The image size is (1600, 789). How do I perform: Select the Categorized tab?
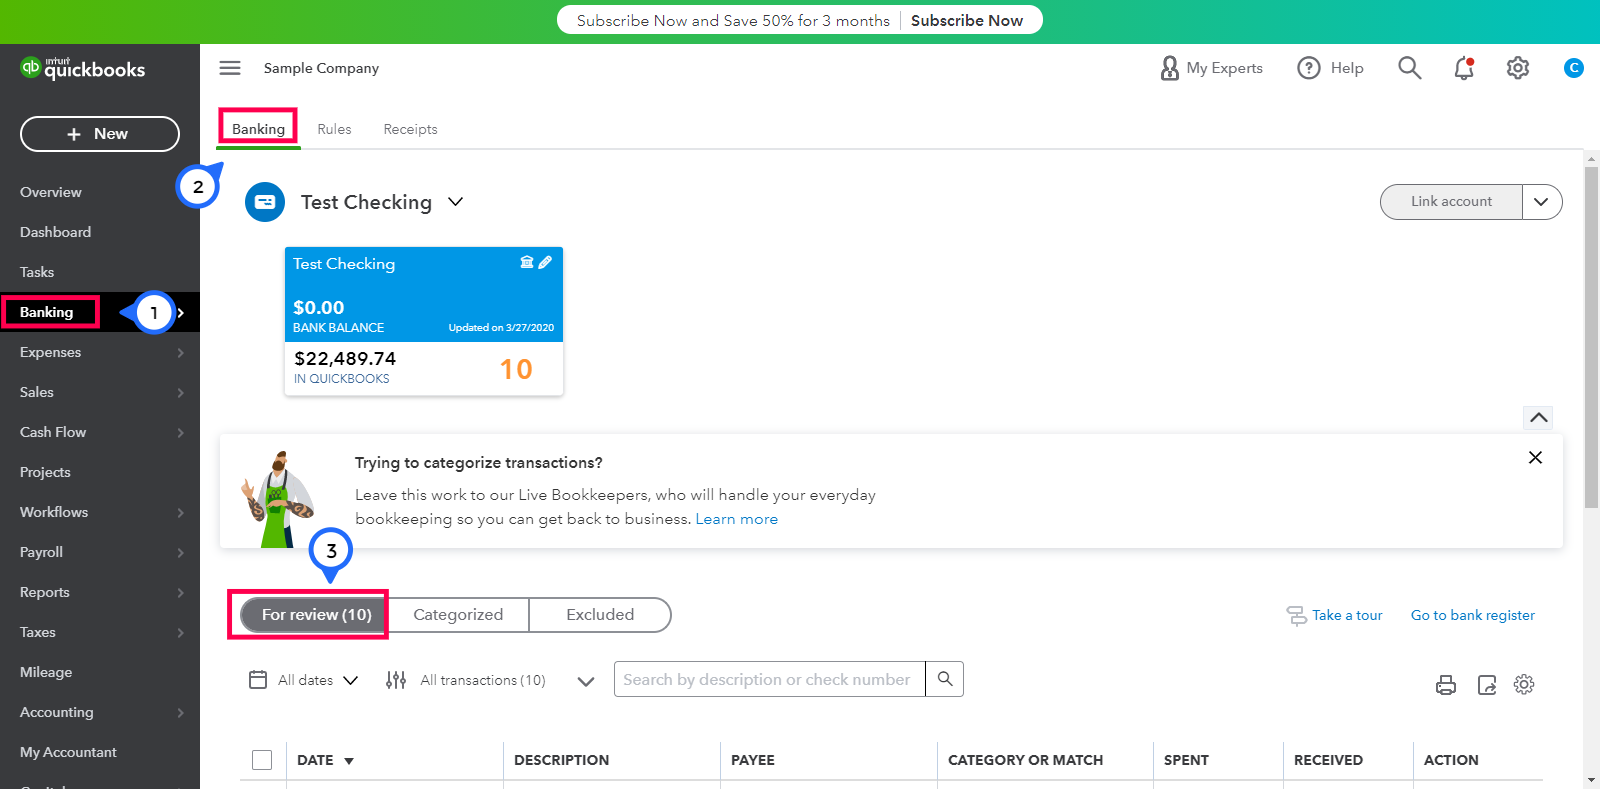458,615
